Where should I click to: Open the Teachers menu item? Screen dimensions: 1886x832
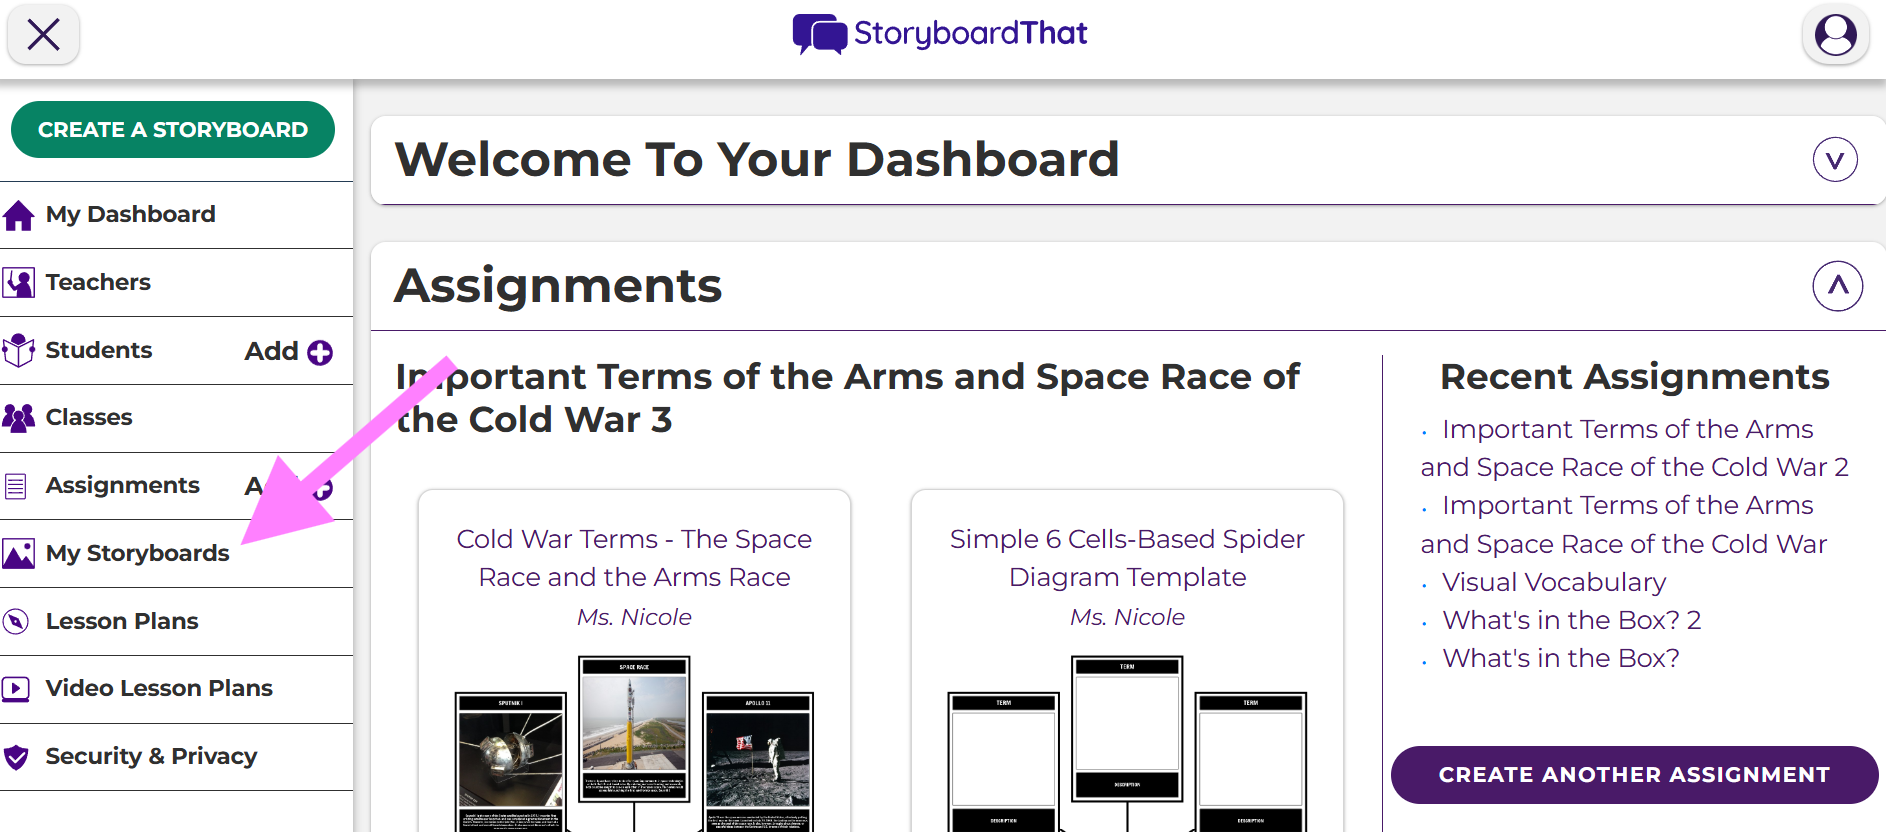(98, 282)
